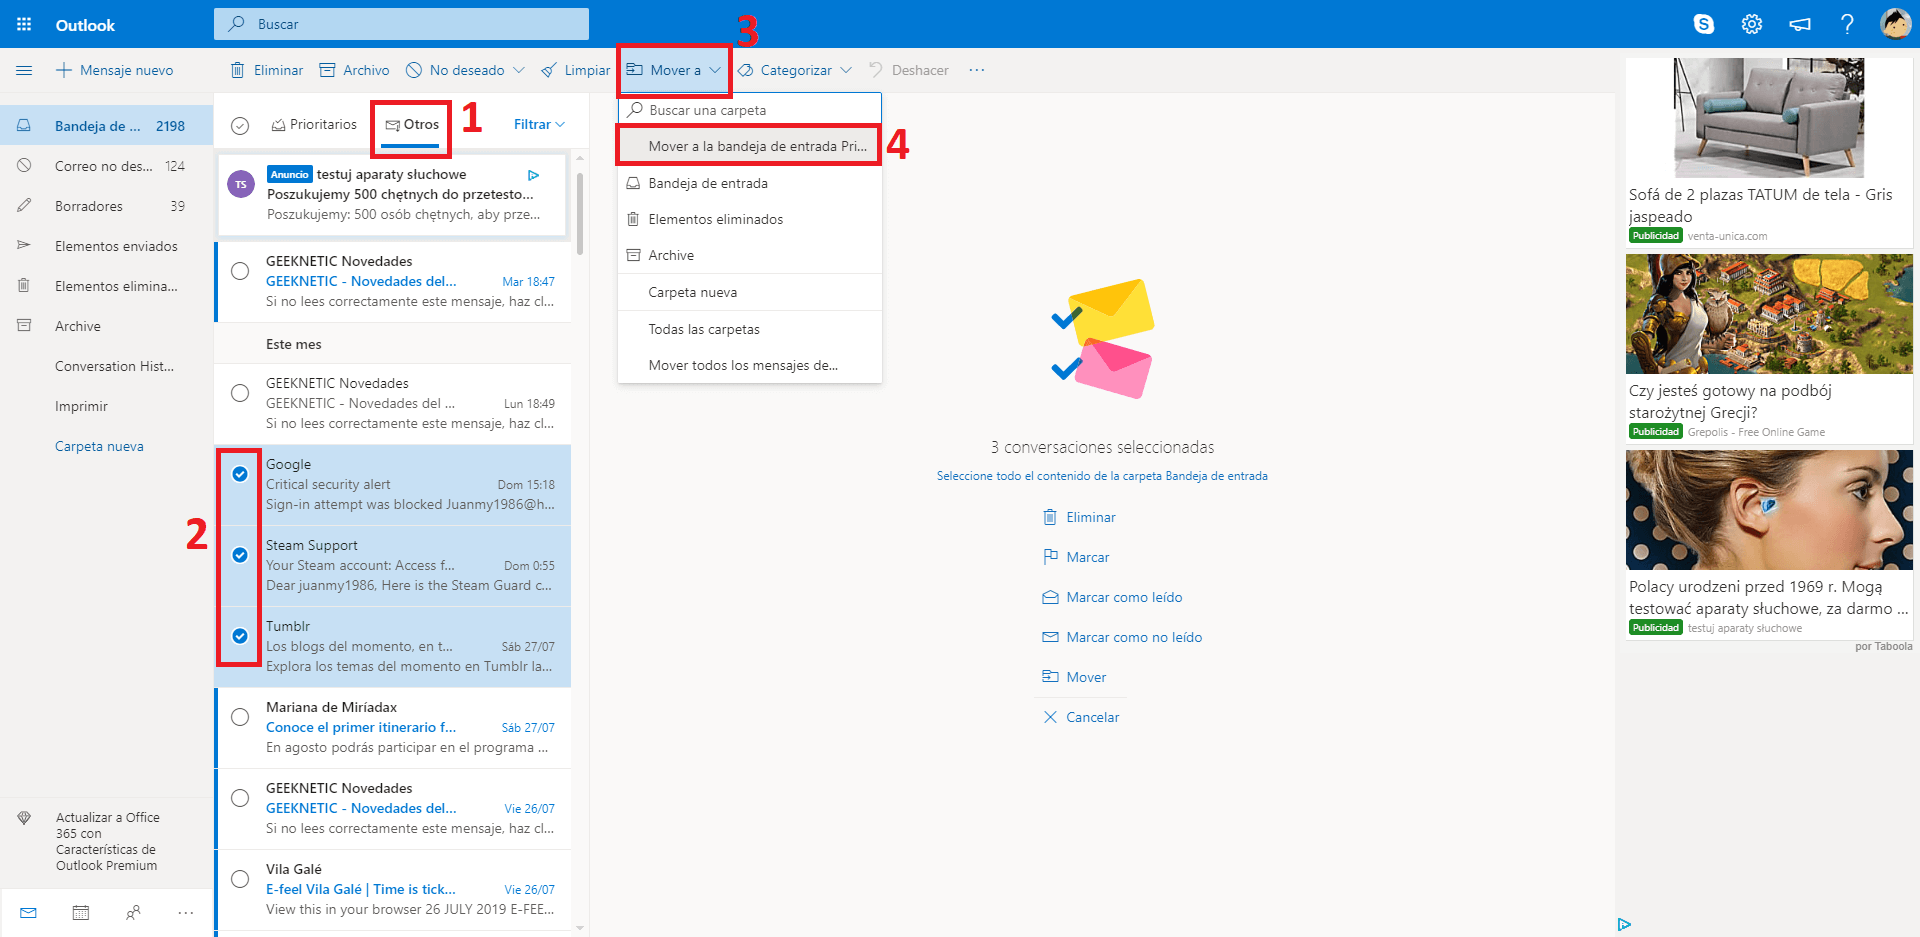Click the main Buscar search field
The height and width of the screenshot is (937, 1920).
tap(401, 24)
